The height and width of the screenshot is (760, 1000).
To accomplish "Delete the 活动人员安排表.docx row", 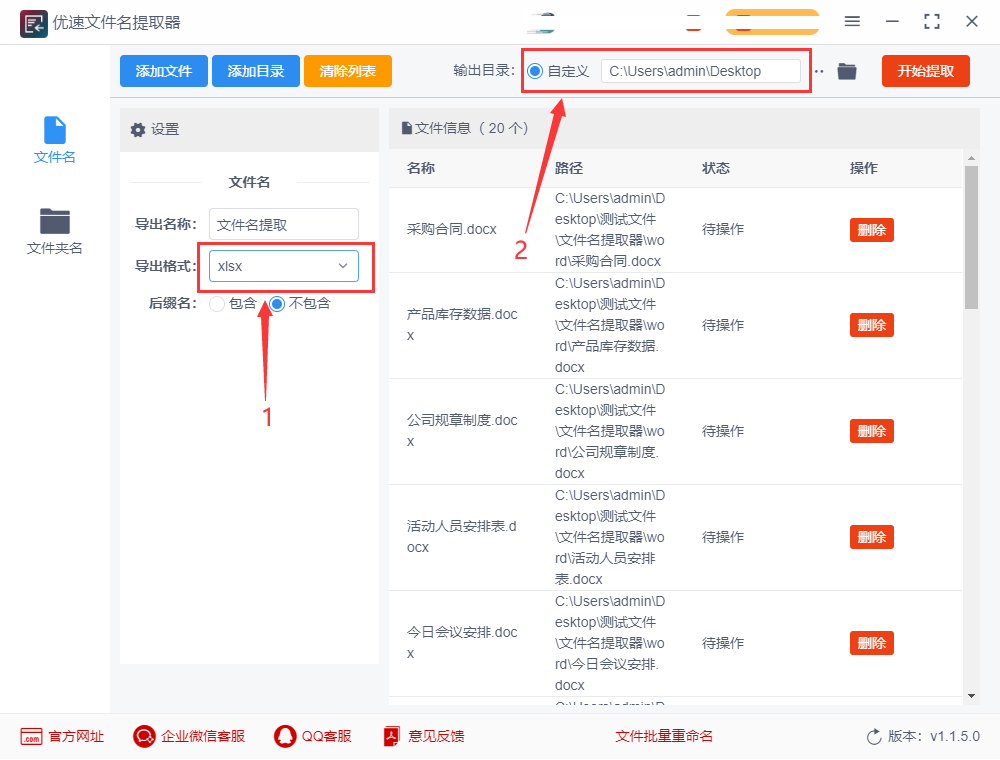I will tap(871, 537).
